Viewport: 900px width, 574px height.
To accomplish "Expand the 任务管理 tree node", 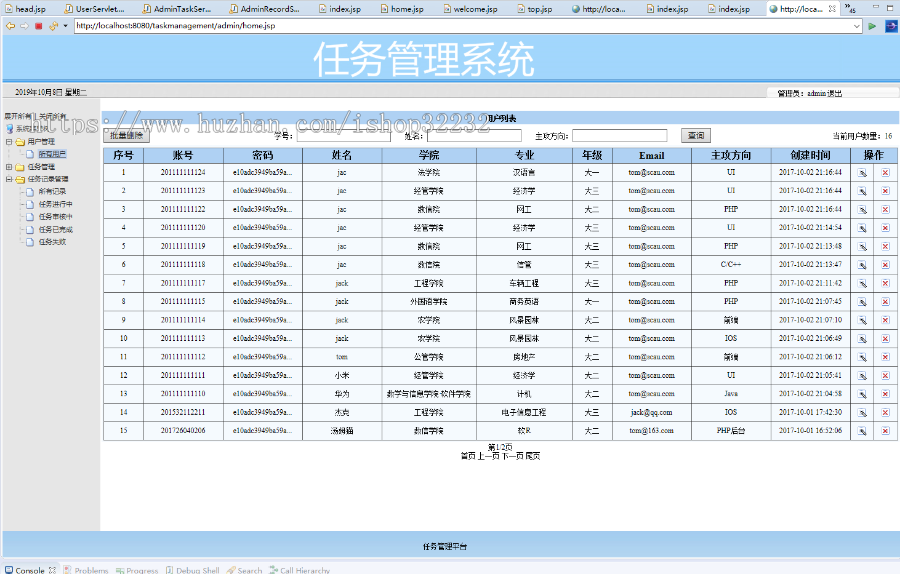I will pos(9,167).
